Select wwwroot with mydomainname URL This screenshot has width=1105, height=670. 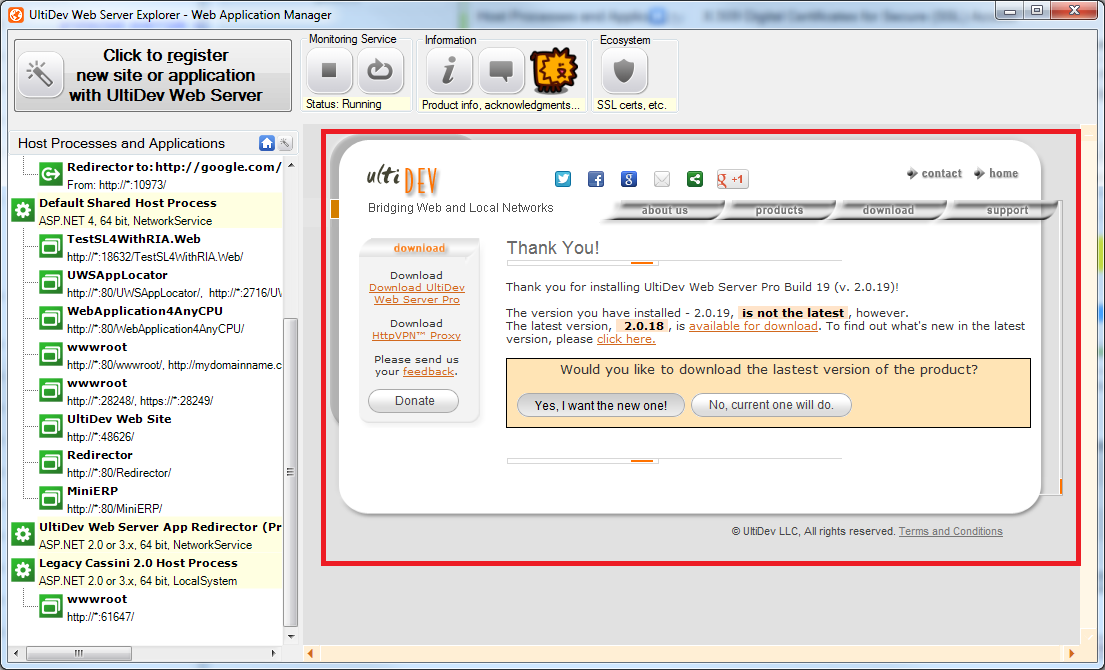pyautogui.click(x=161, y=356)
